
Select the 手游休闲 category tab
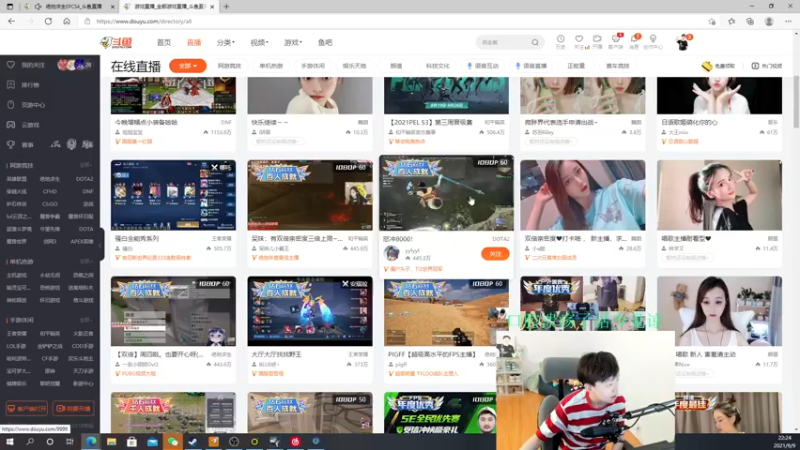pos(313,66)
